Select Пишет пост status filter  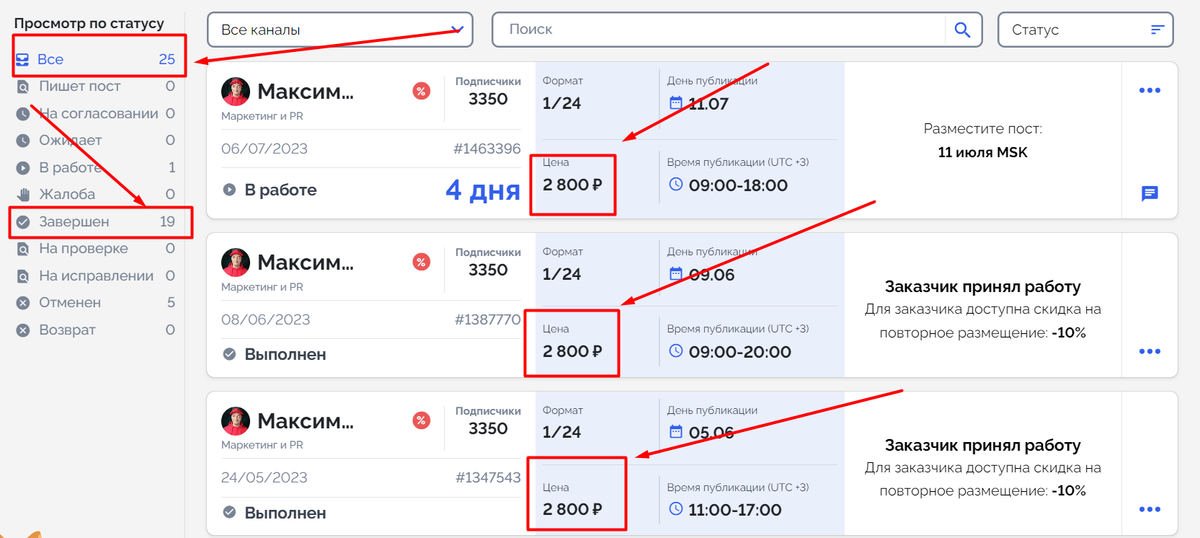point(79,87)
